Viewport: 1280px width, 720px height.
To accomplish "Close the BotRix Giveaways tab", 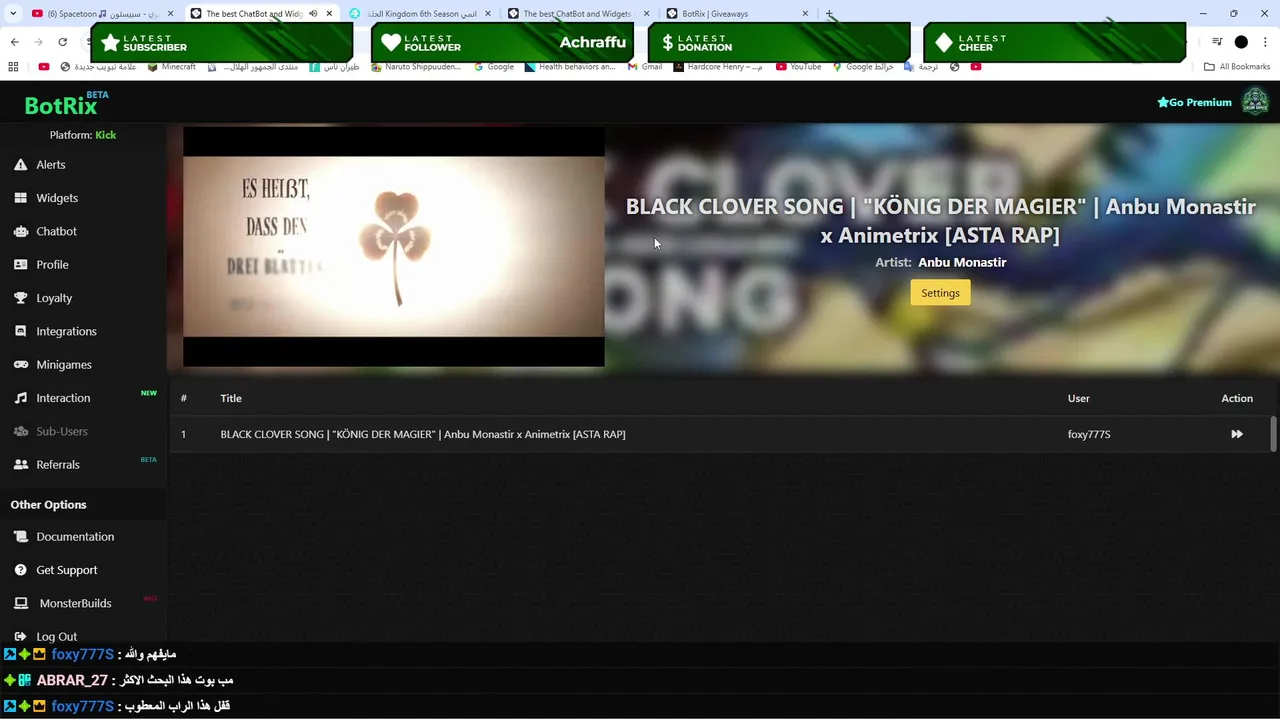I will click(x=805, y=14).
